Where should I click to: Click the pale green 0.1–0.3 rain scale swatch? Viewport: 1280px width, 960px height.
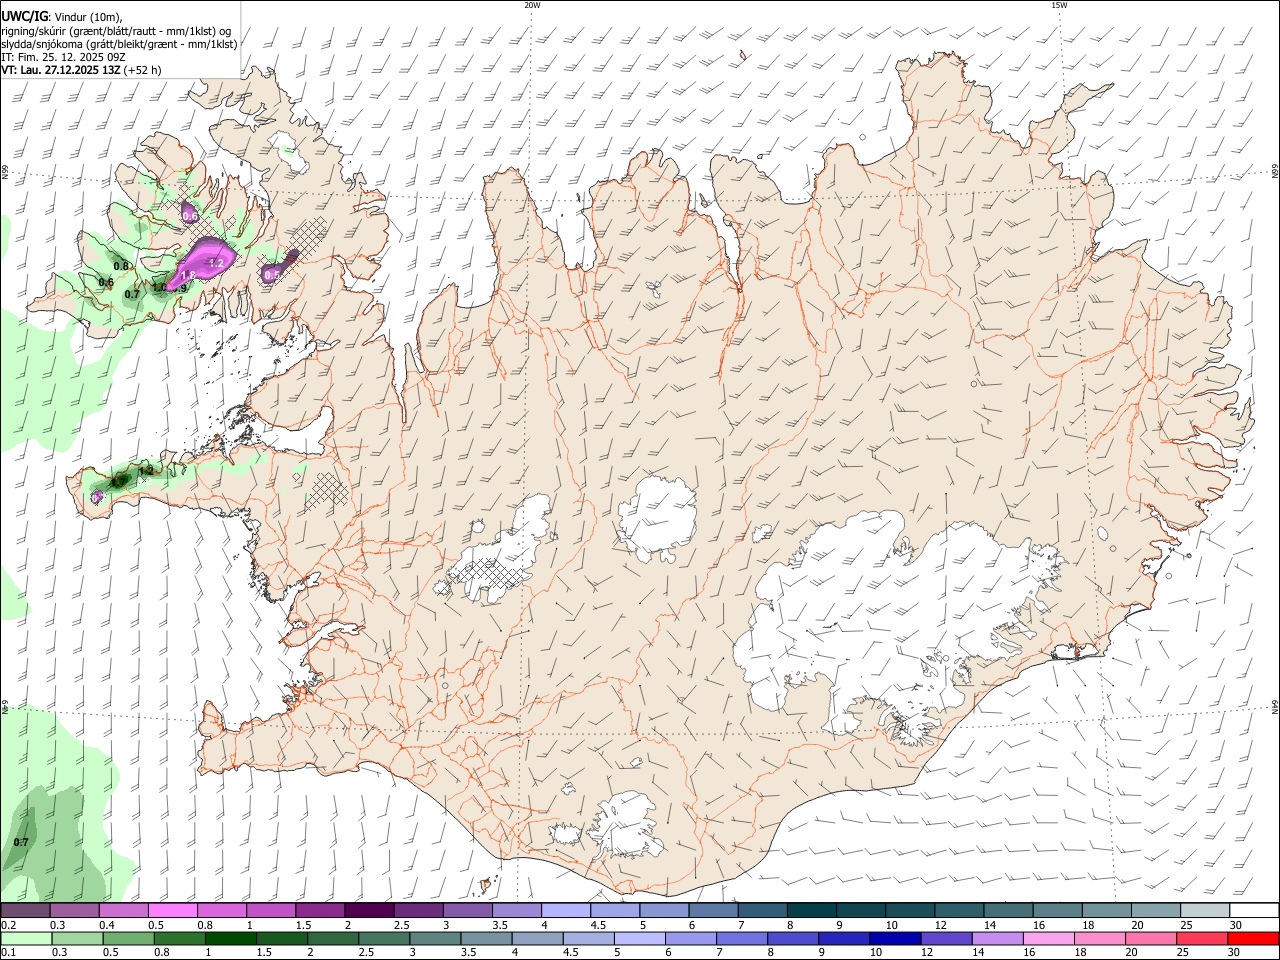pos(26,938)
